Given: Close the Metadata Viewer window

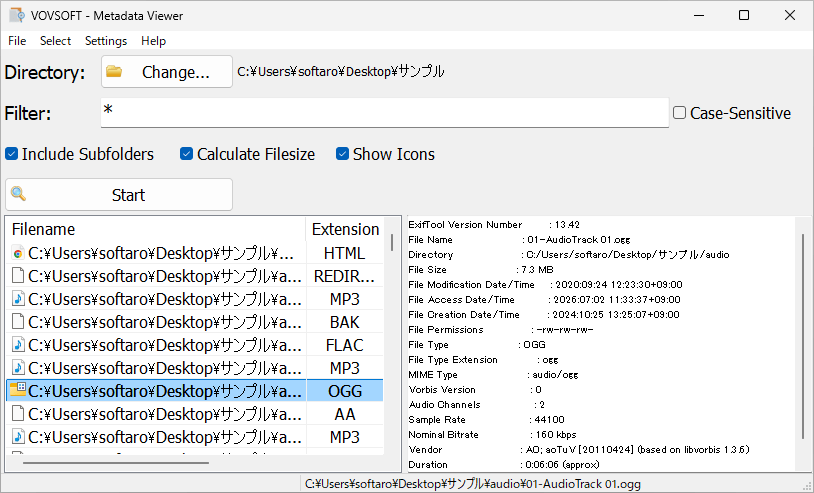Looking at the screenshot, I should [790, 15].
